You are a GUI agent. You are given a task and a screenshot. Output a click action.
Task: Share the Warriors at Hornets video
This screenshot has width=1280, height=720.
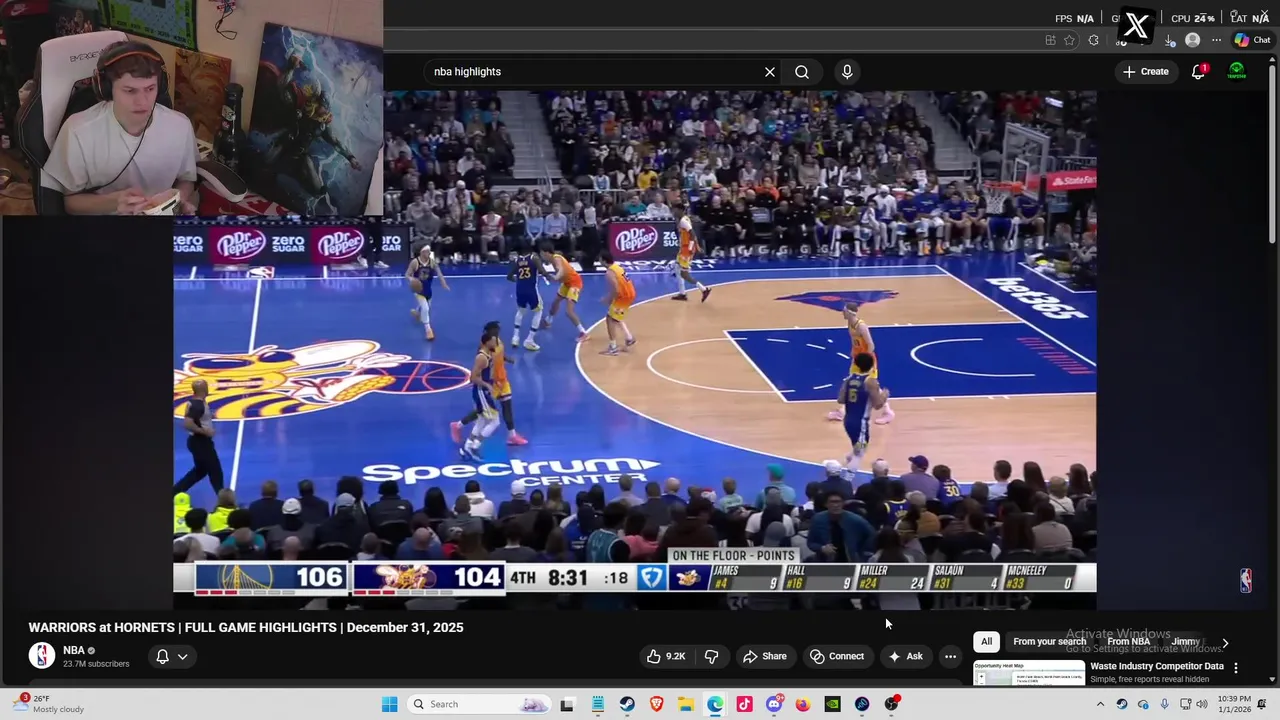(x=764, y=656)
